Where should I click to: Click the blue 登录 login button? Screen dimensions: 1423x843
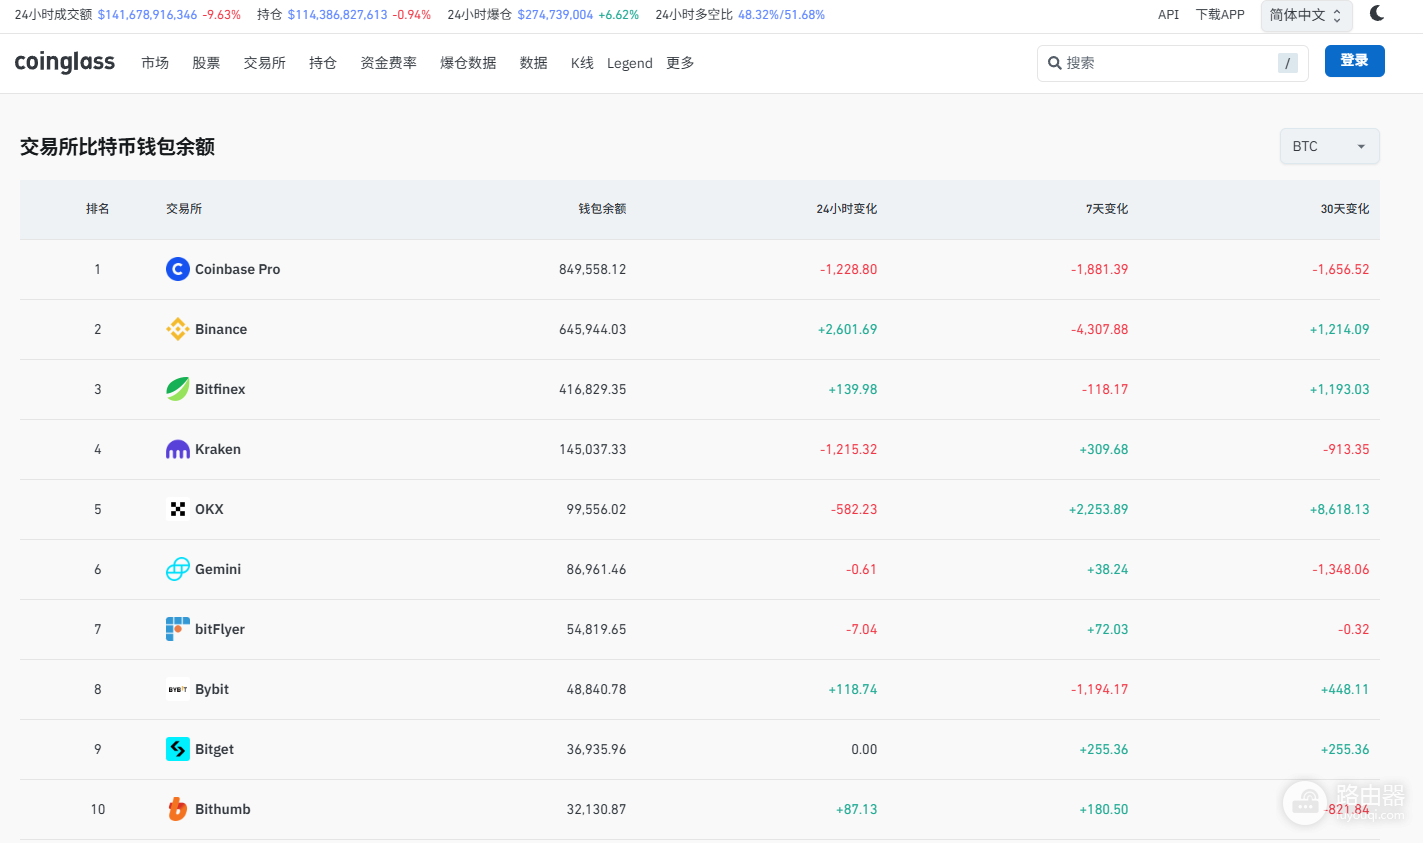[1354, 61]
